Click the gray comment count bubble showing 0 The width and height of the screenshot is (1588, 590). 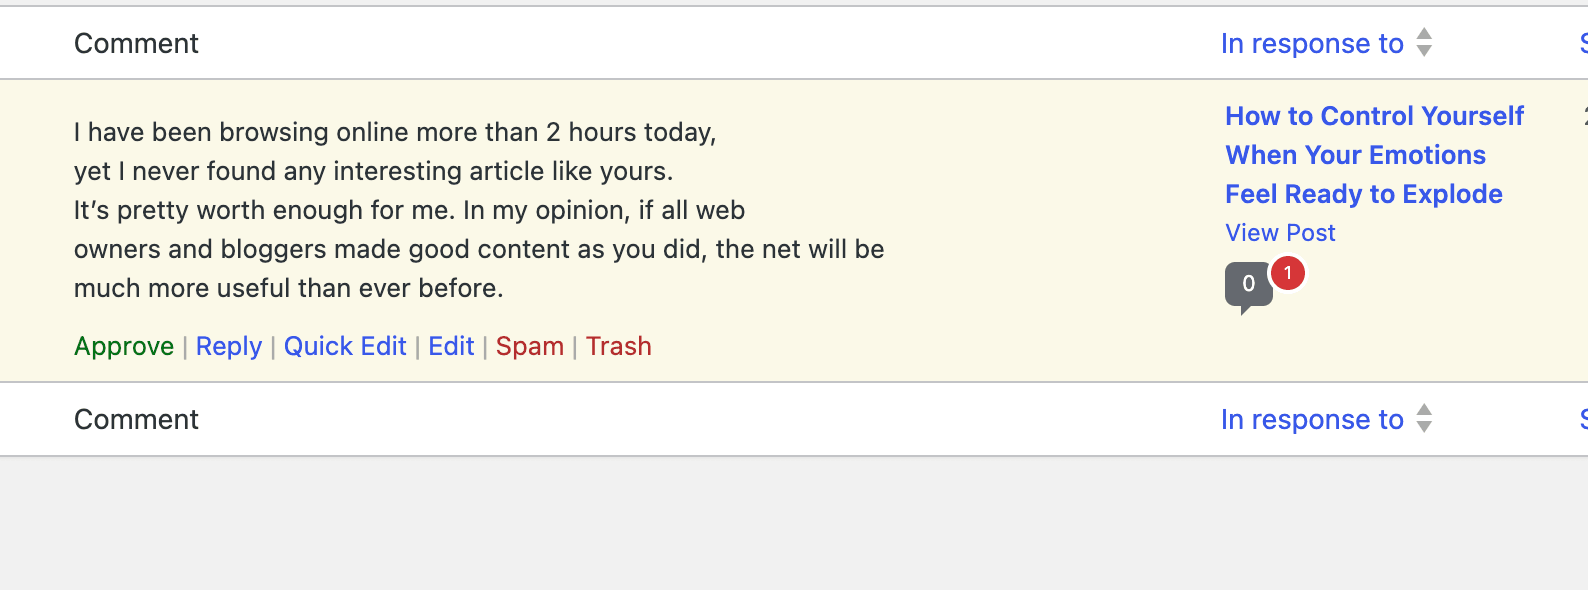[1247, 285]
